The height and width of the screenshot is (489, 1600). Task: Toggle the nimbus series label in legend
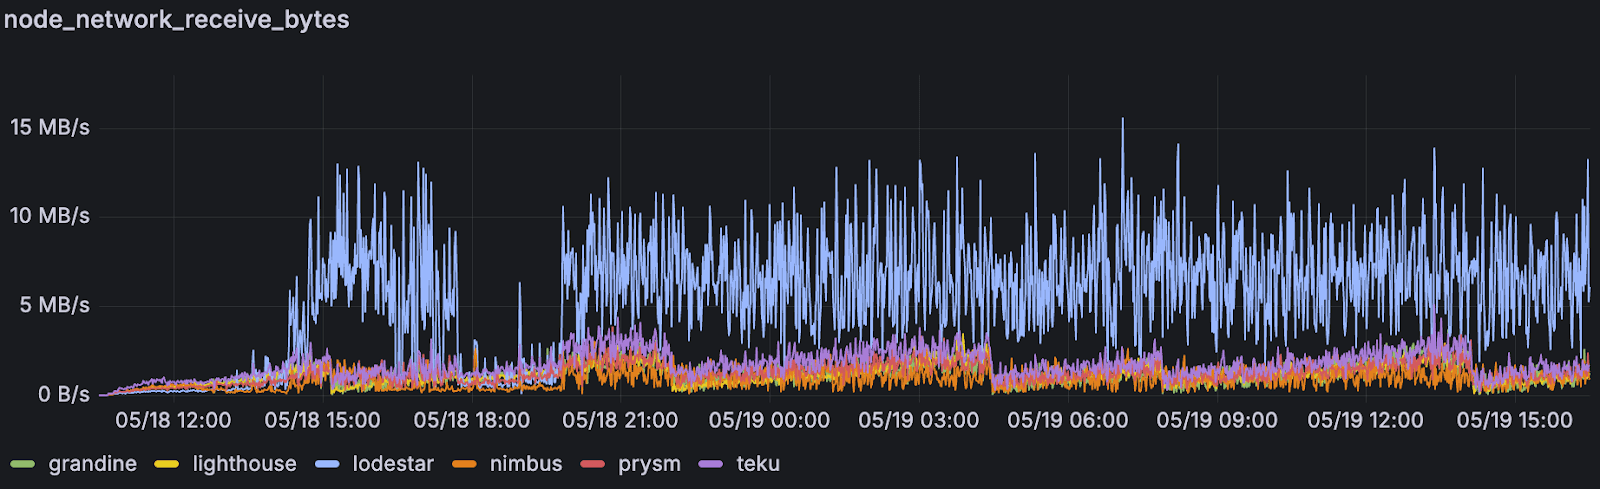526,464
